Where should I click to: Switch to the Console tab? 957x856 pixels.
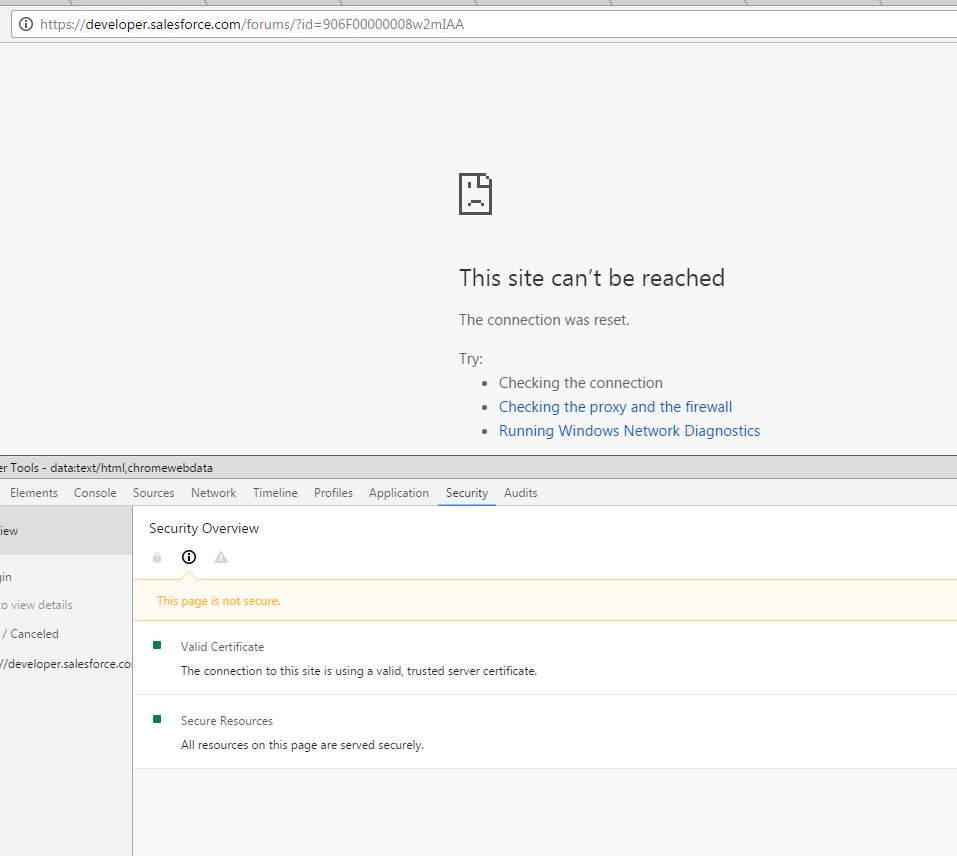(x=95, y=493)
